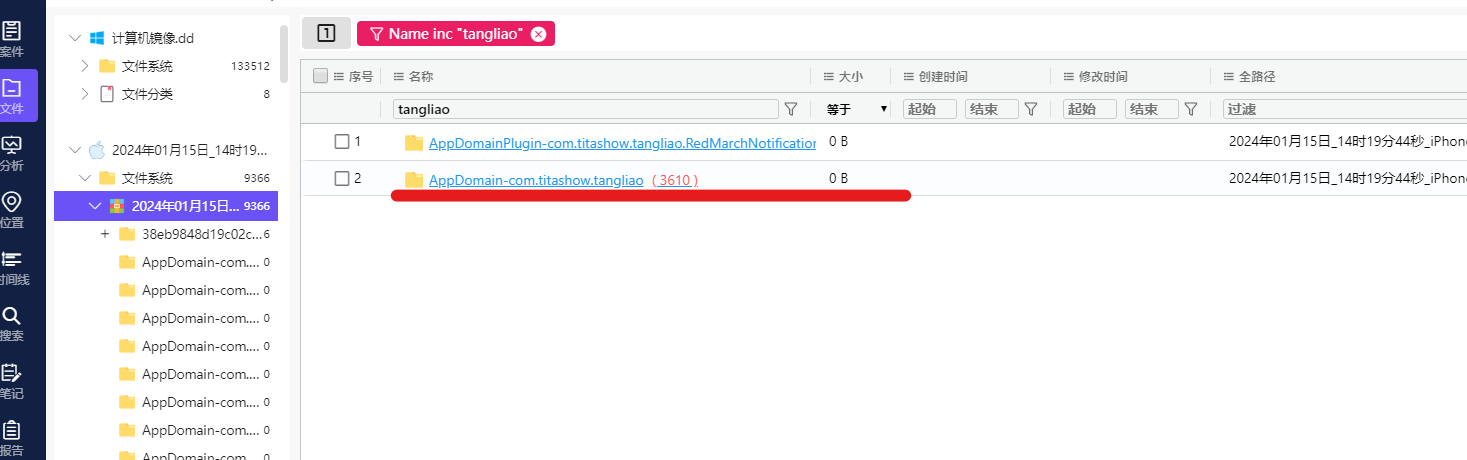
Task: Click the count 8 beside 文件分类
Action: click(x=267, y=94)
